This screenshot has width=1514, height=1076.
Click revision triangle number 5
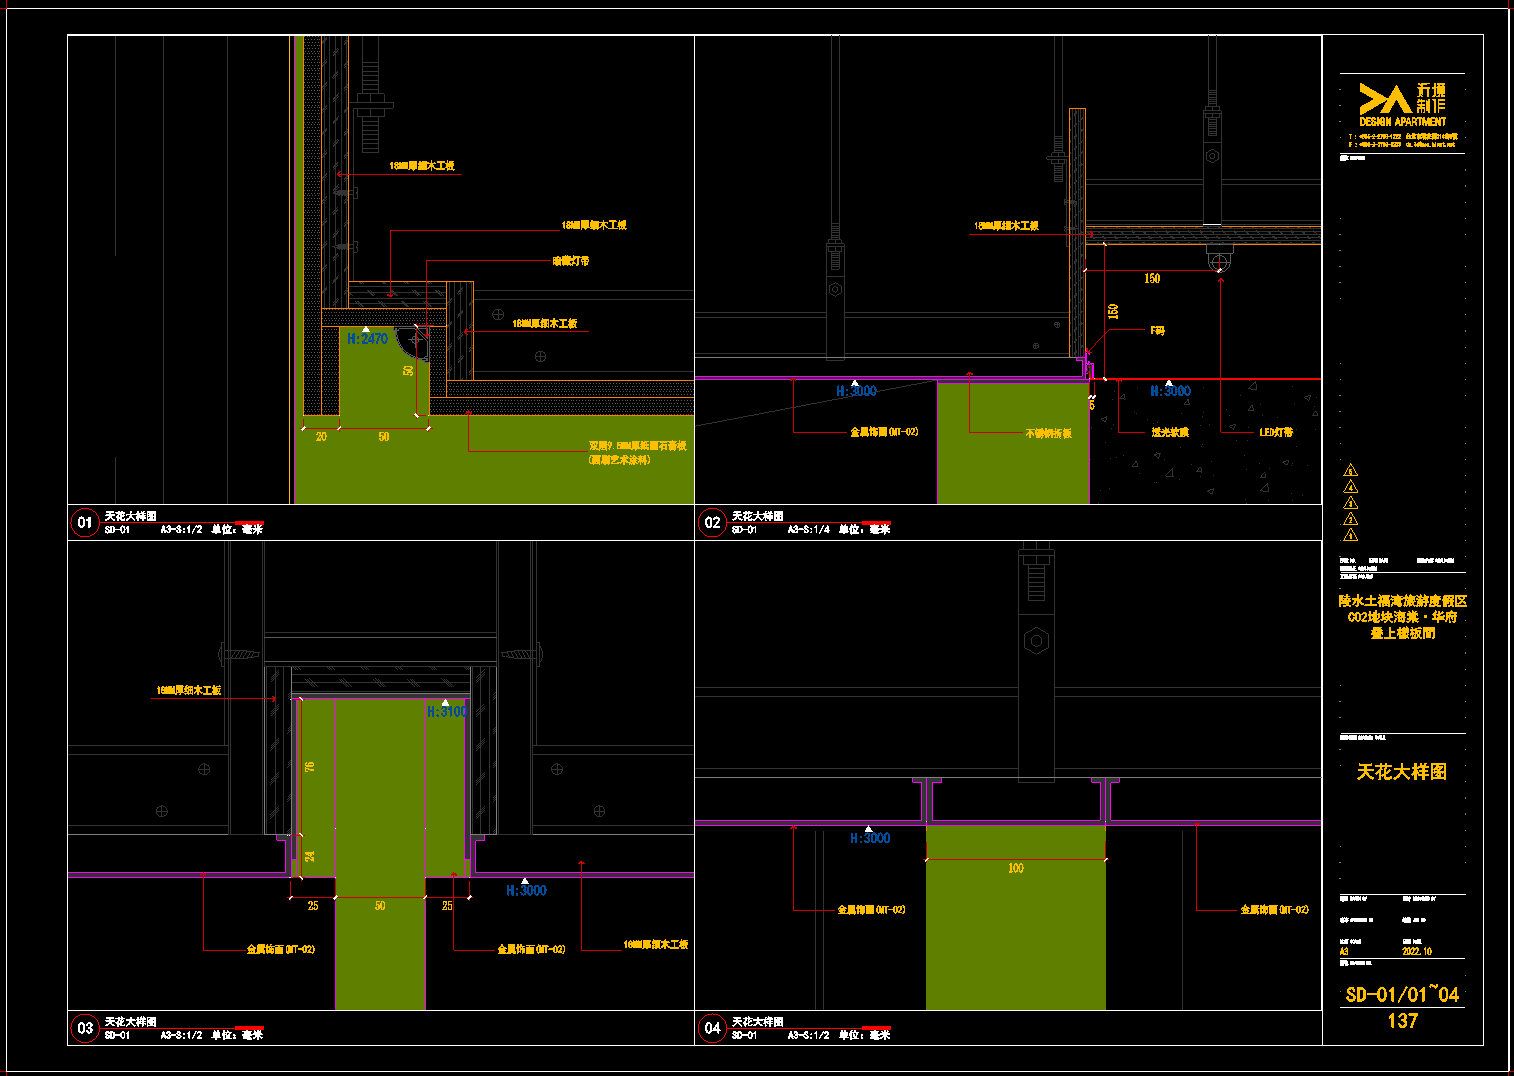(1351, 470)
